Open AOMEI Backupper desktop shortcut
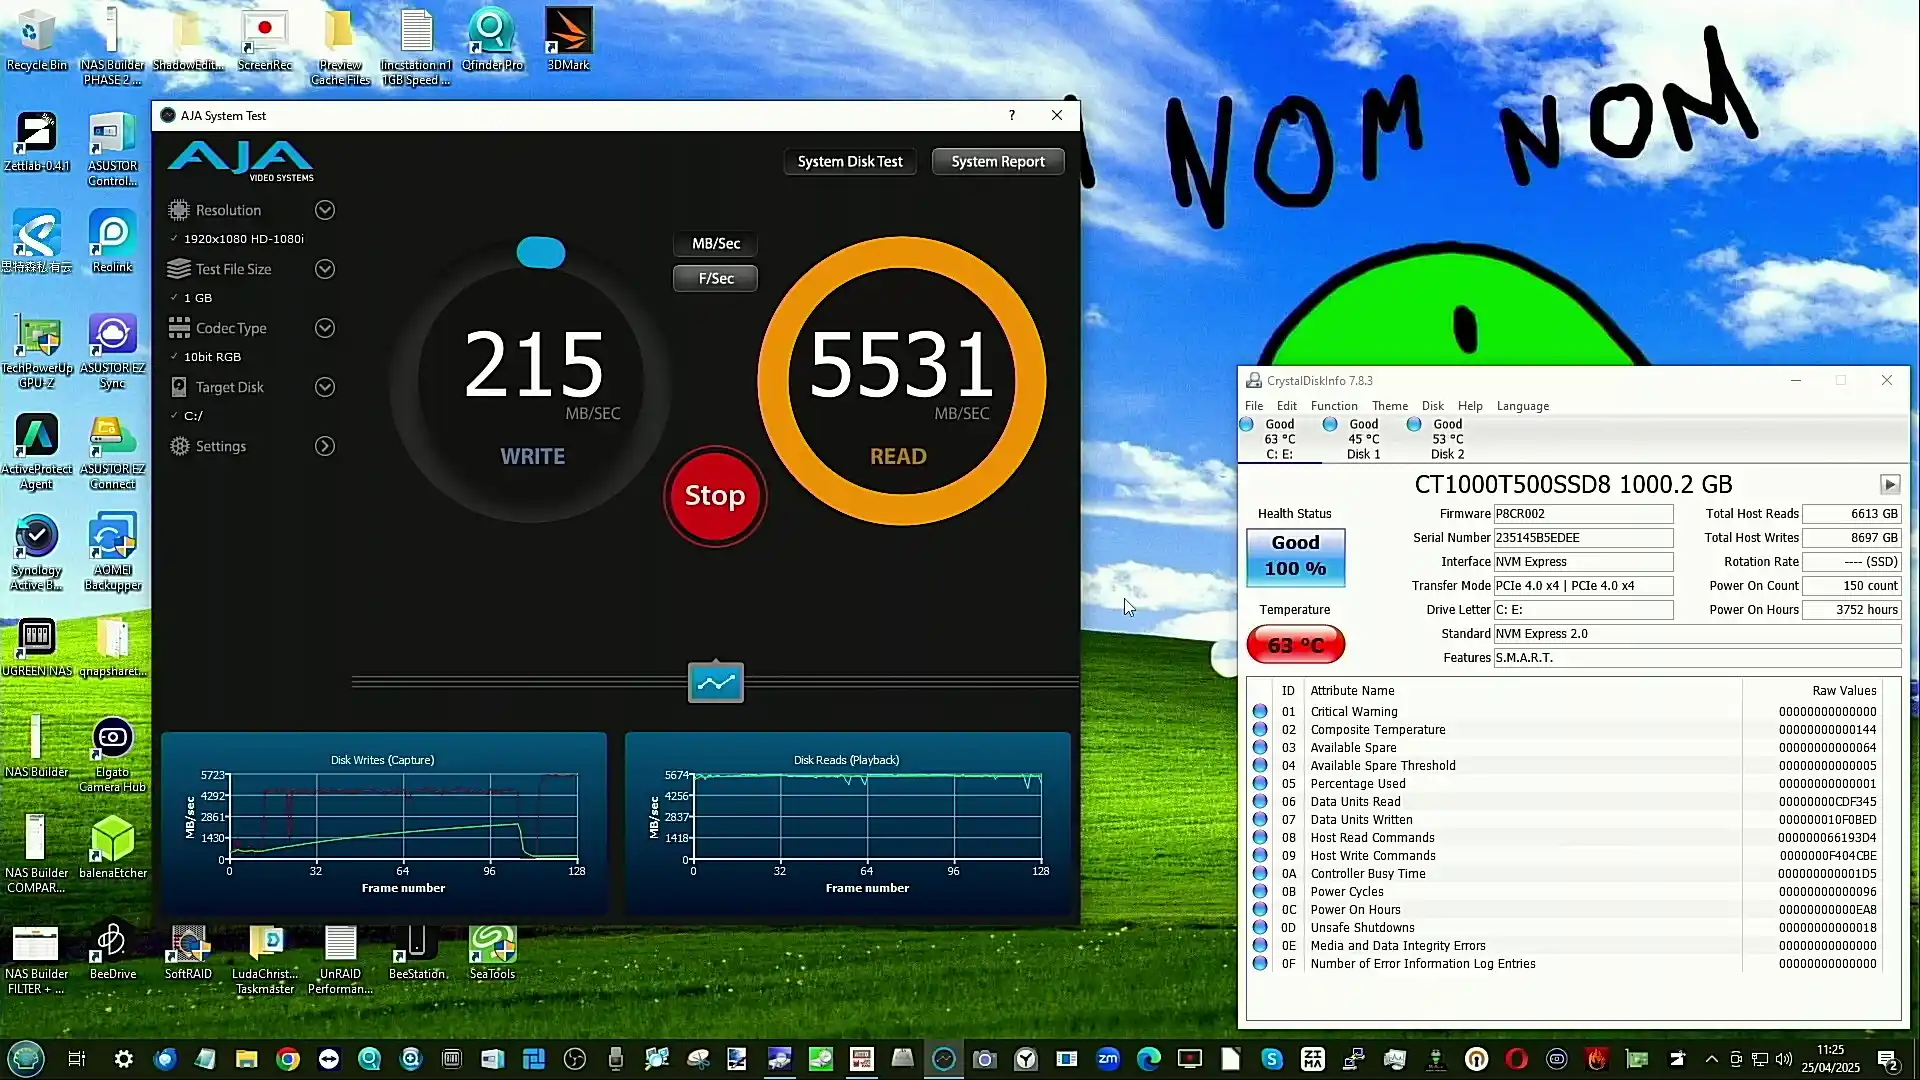Viewport: 1920px width, 1080px height. coord(112,553)
